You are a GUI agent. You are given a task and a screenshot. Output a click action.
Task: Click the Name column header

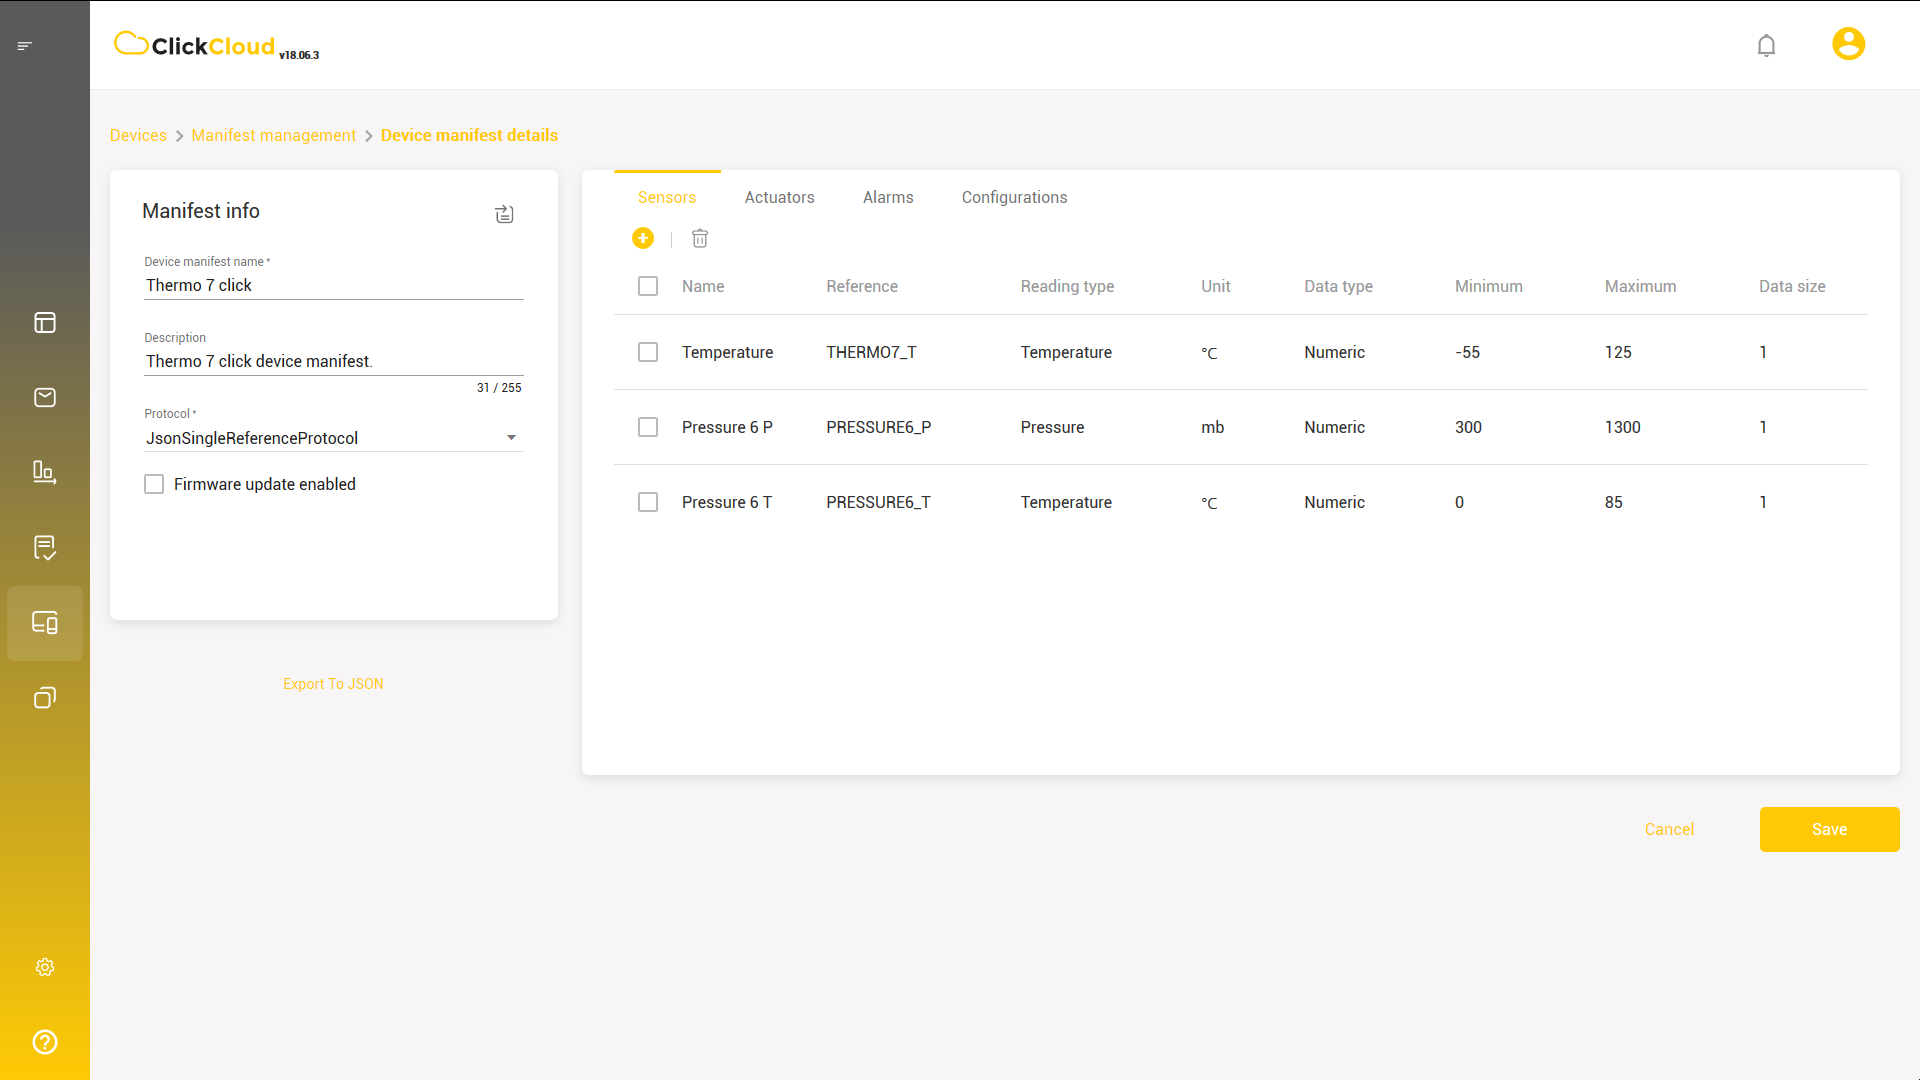click(703, 286)
